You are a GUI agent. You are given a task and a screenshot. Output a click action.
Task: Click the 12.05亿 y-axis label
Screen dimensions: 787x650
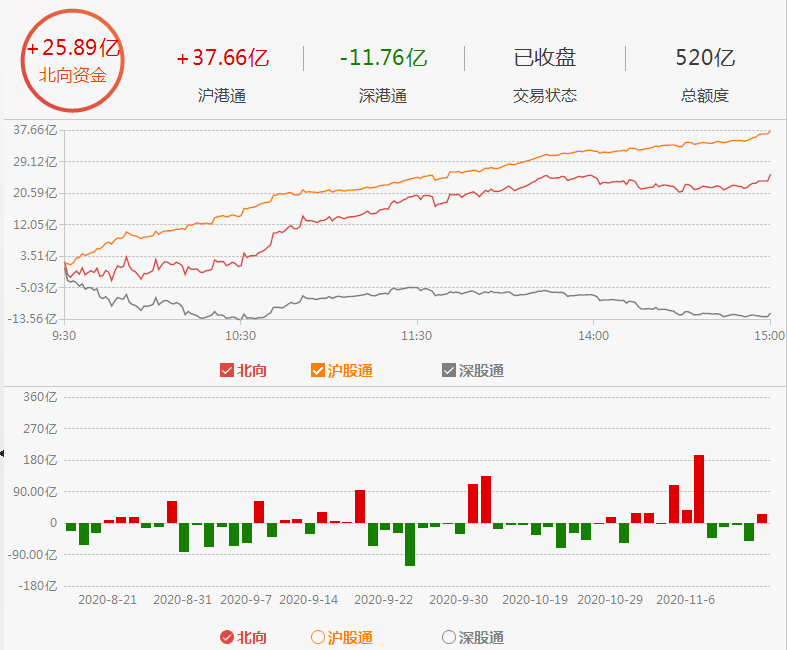tap(35, 224)
